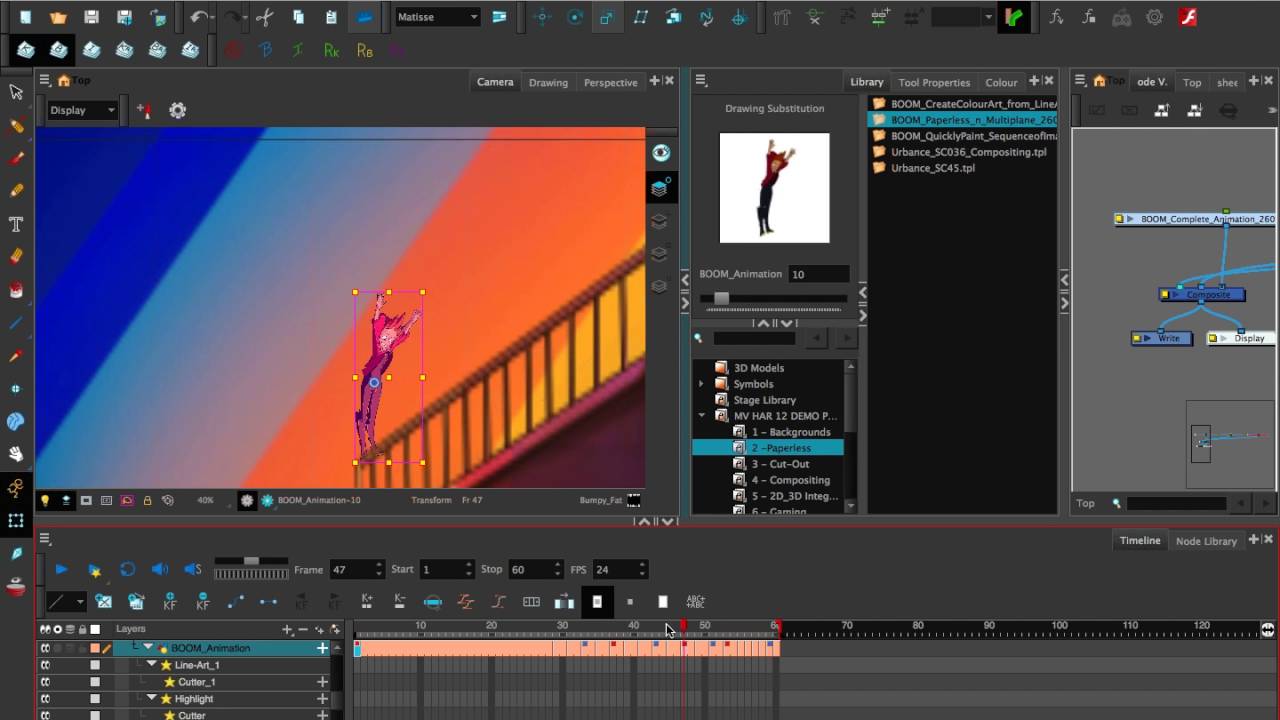1280x720 pixels.
Task: Switch to the Perspective tab
Action: pos(610,82)
